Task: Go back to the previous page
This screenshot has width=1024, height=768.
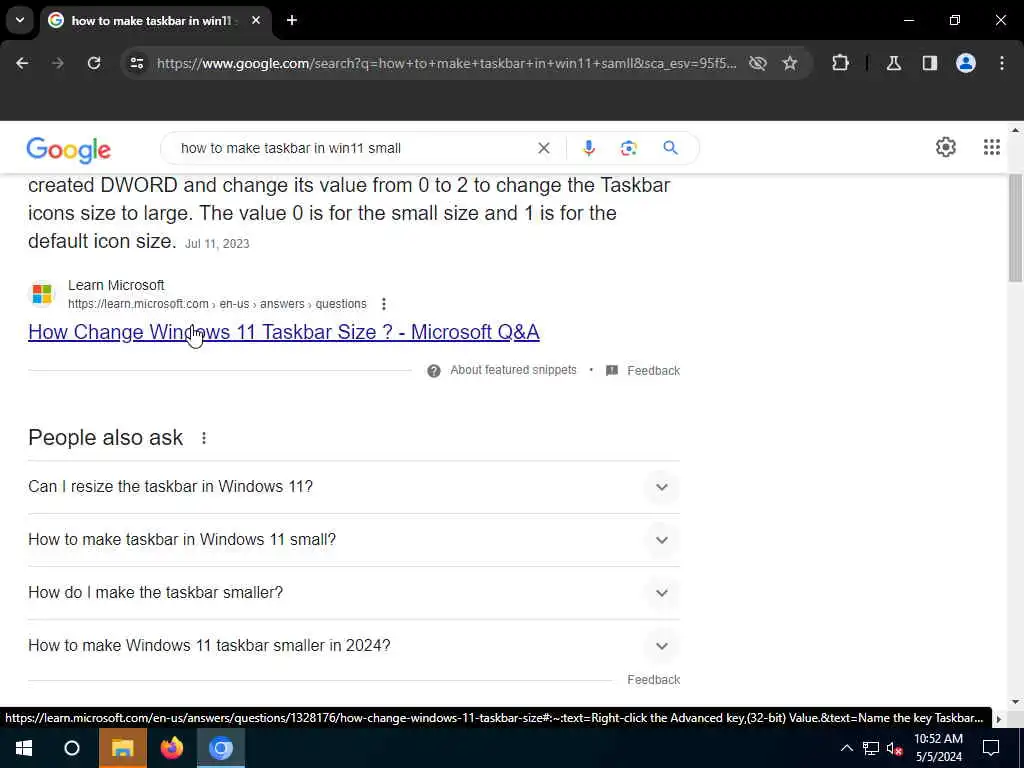Action: [x=22, y=63]
